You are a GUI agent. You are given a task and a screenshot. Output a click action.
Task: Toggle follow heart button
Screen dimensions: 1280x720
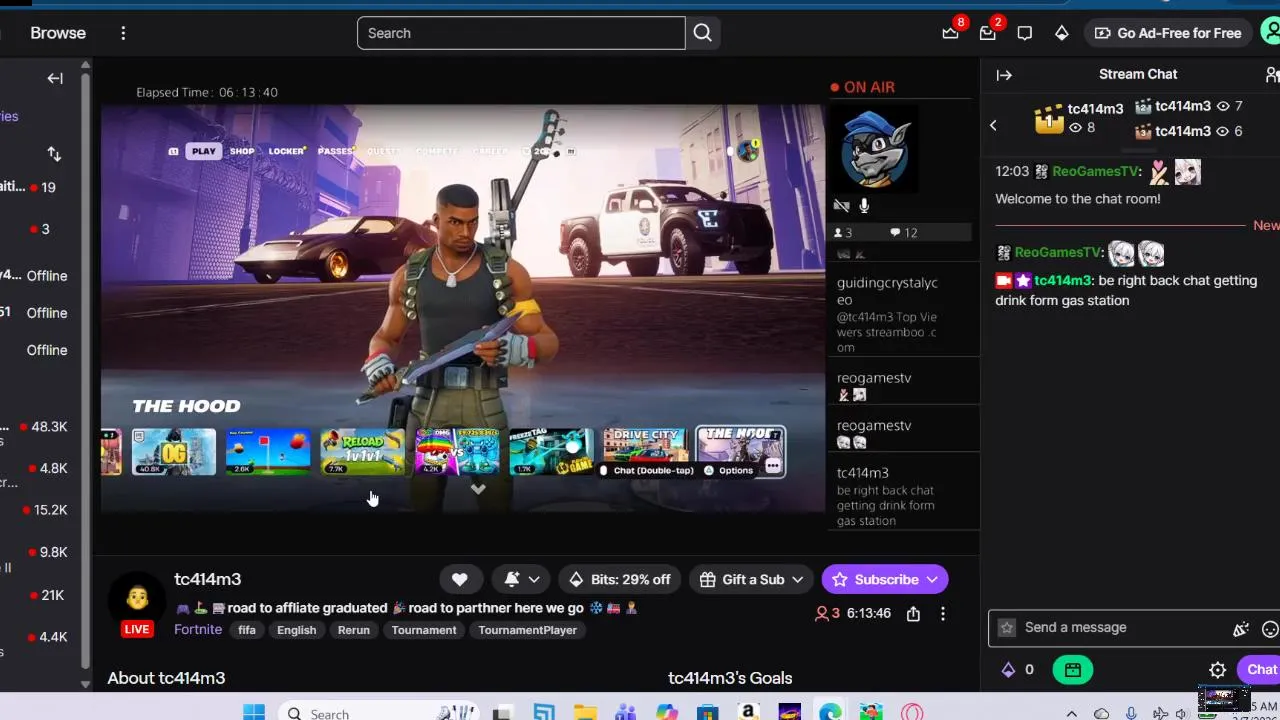click(460, 579)
